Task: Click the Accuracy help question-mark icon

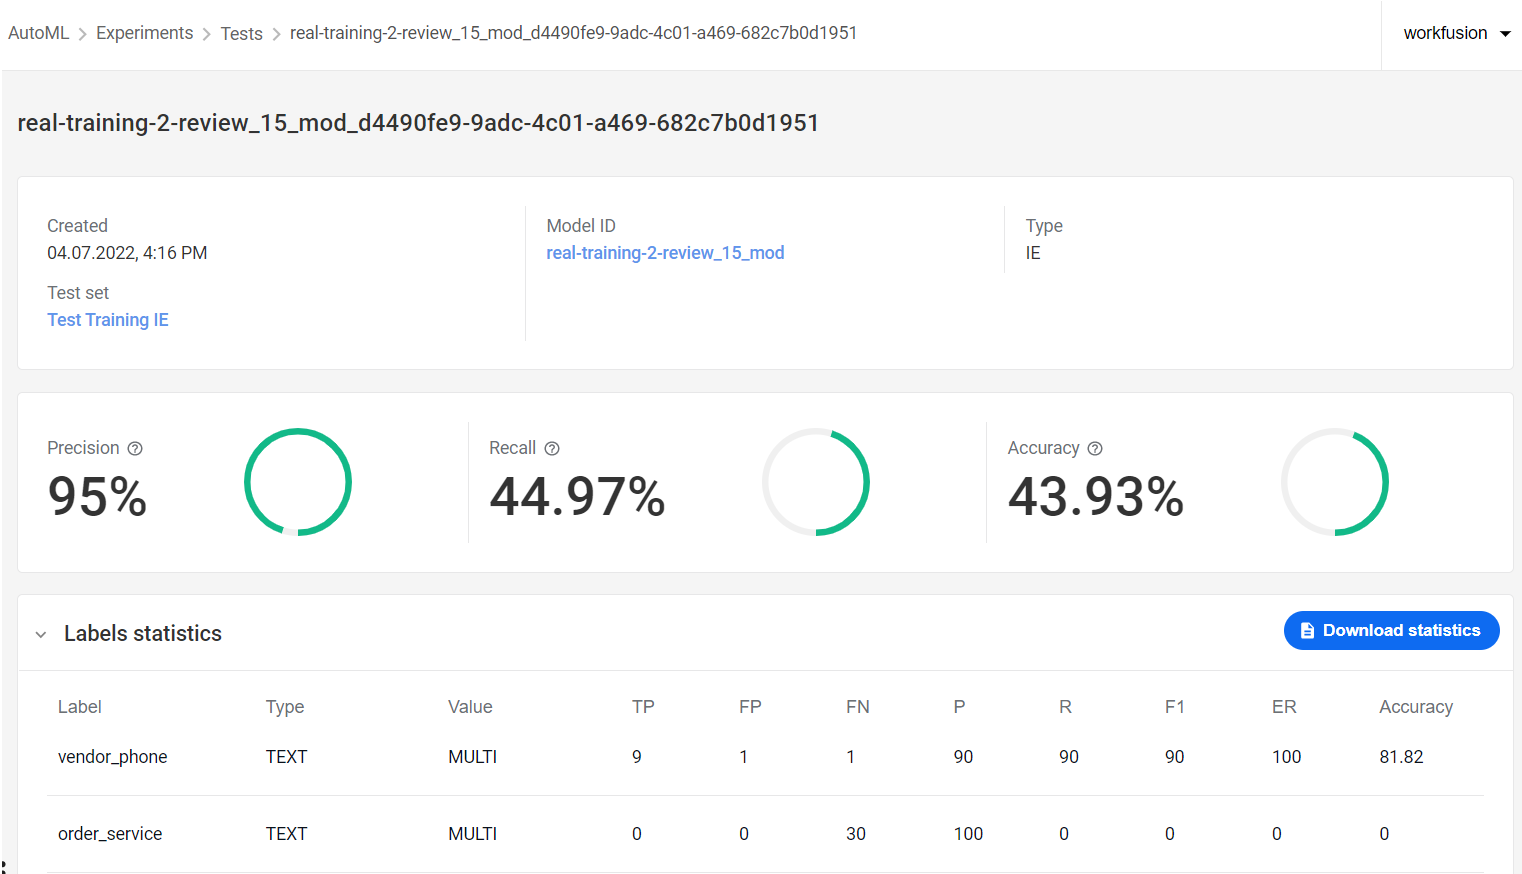Action: tap(1095, 449)
